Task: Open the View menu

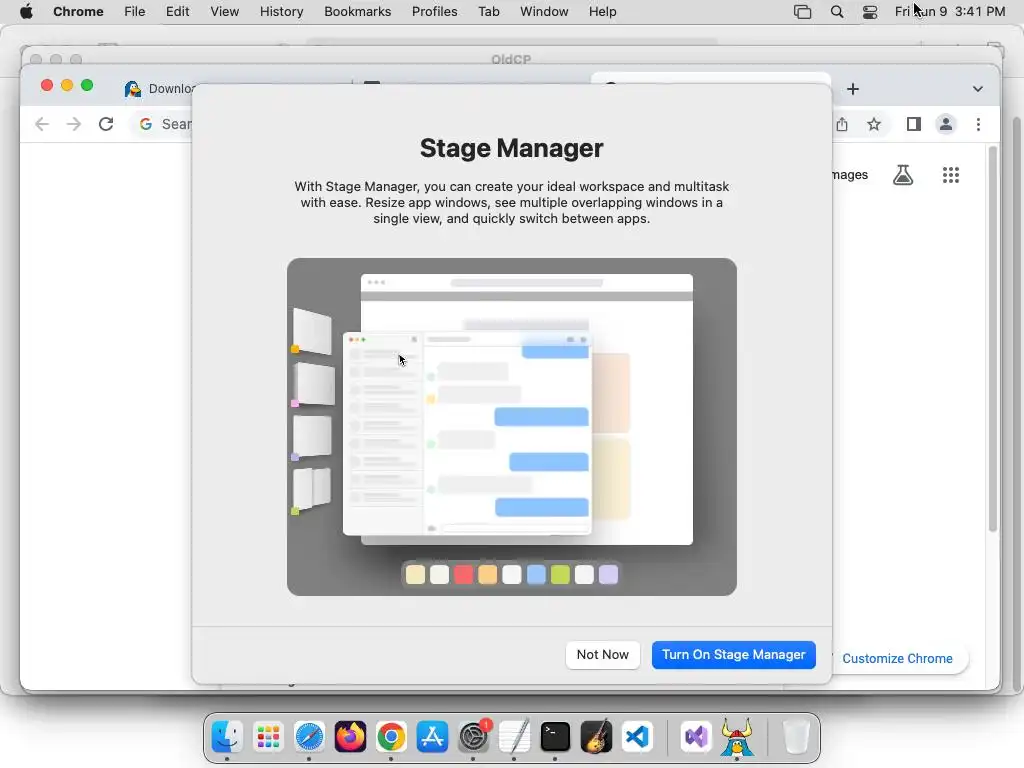Action: [x=224, y=12]
